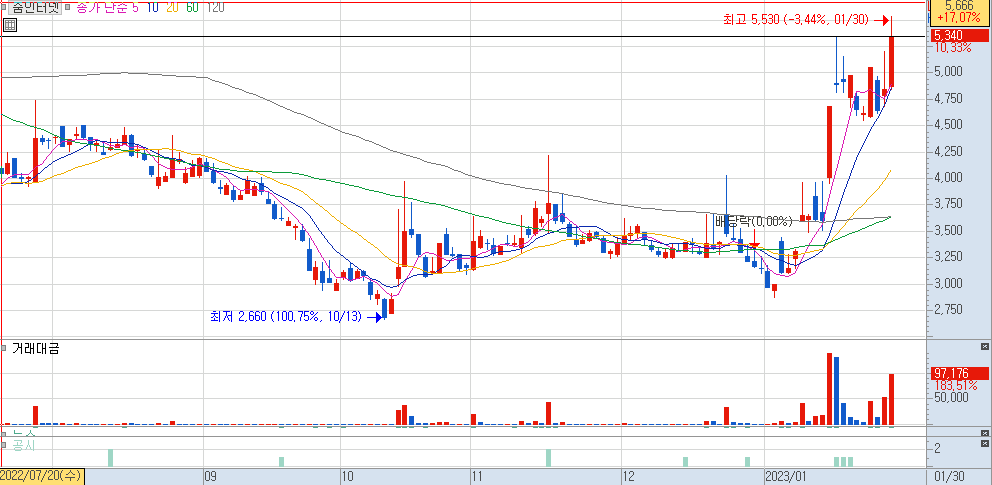This screenshot has height=485, width=992.
Task: Click the tall blue volume bar in January
Action: point(836,391)
